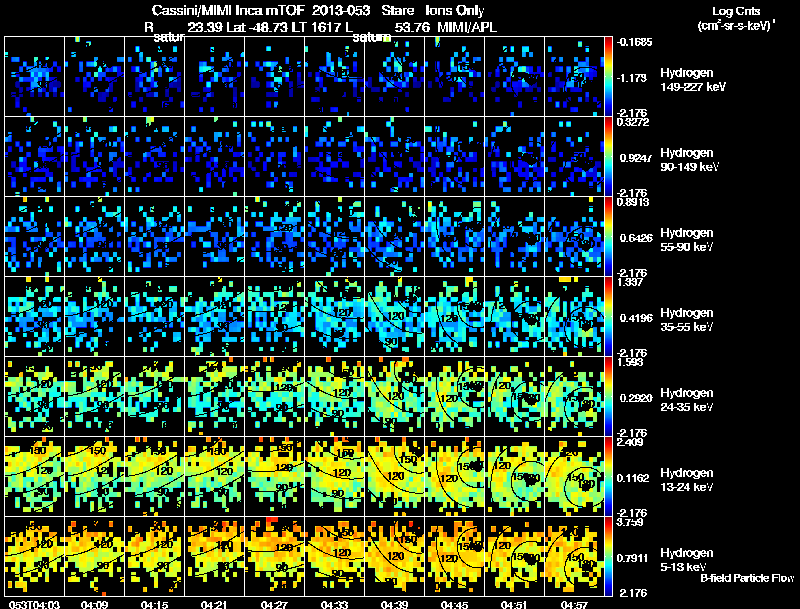800x609 pixels.
Task: Open the 04:21 panel in Hydrogen 55-90 keV row
Action: pyautogui.click(x=214, y=237)
